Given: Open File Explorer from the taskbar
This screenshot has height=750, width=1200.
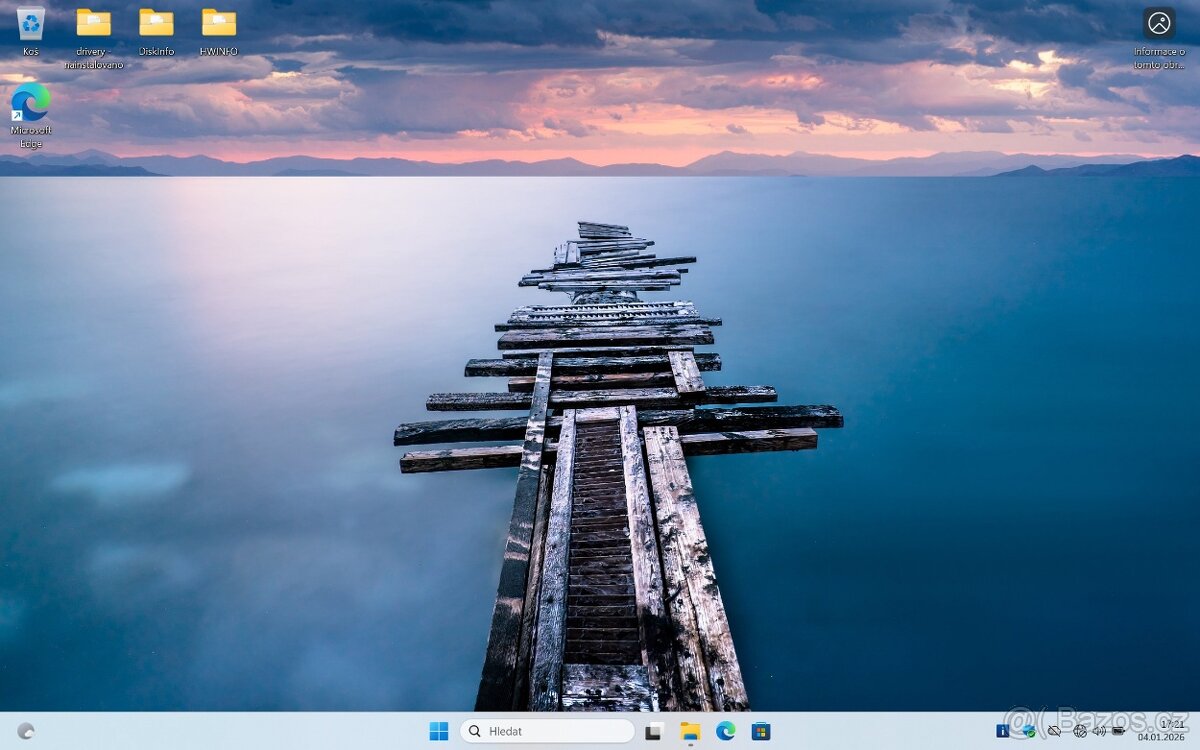Looking at the screenshot, I should tap(688, 731).
